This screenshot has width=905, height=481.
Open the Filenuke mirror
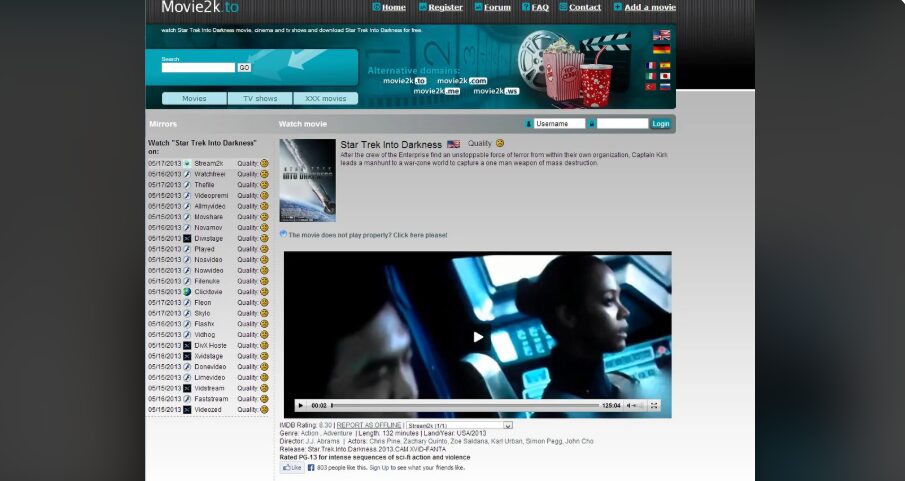207,281
